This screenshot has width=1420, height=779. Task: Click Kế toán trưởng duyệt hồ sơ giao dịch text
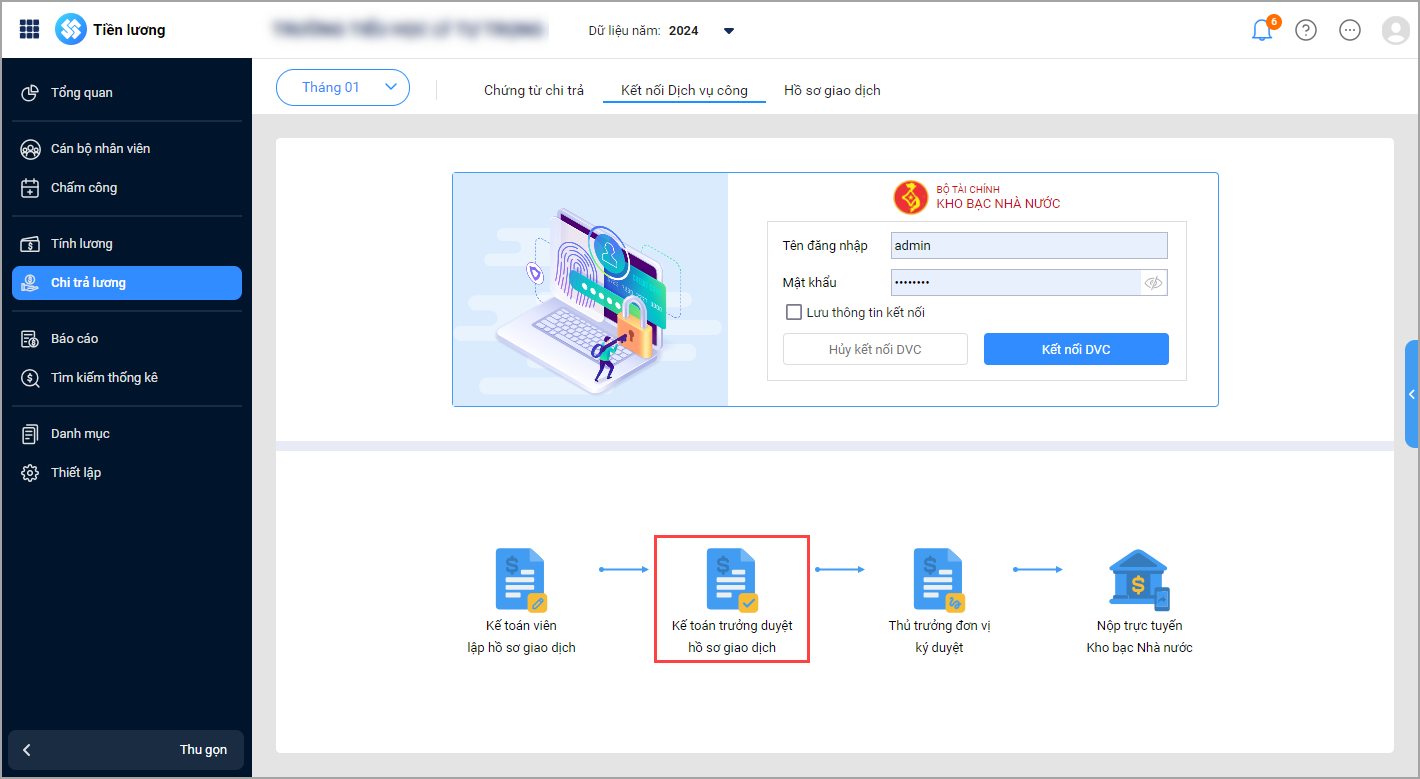[732, 637]
